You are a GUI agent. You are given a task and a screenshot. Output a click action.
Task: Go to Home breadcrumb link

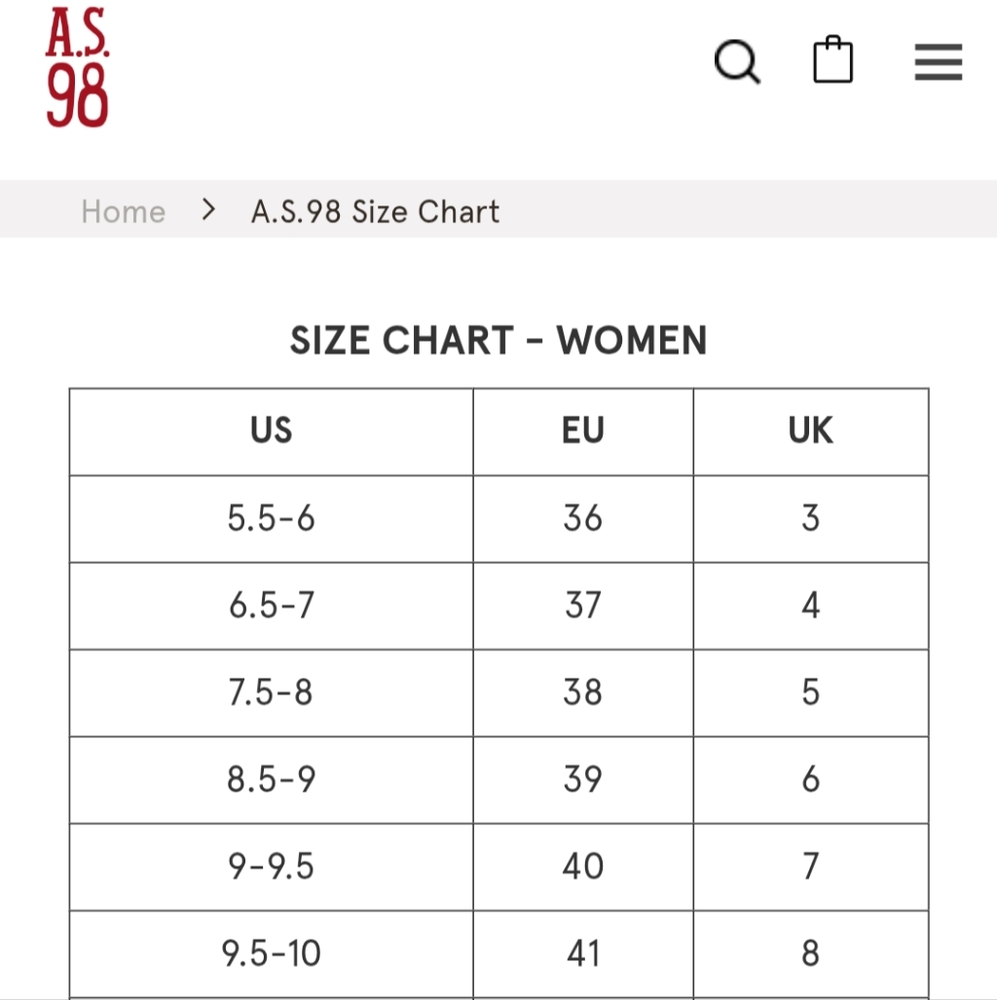click(123, 212)
